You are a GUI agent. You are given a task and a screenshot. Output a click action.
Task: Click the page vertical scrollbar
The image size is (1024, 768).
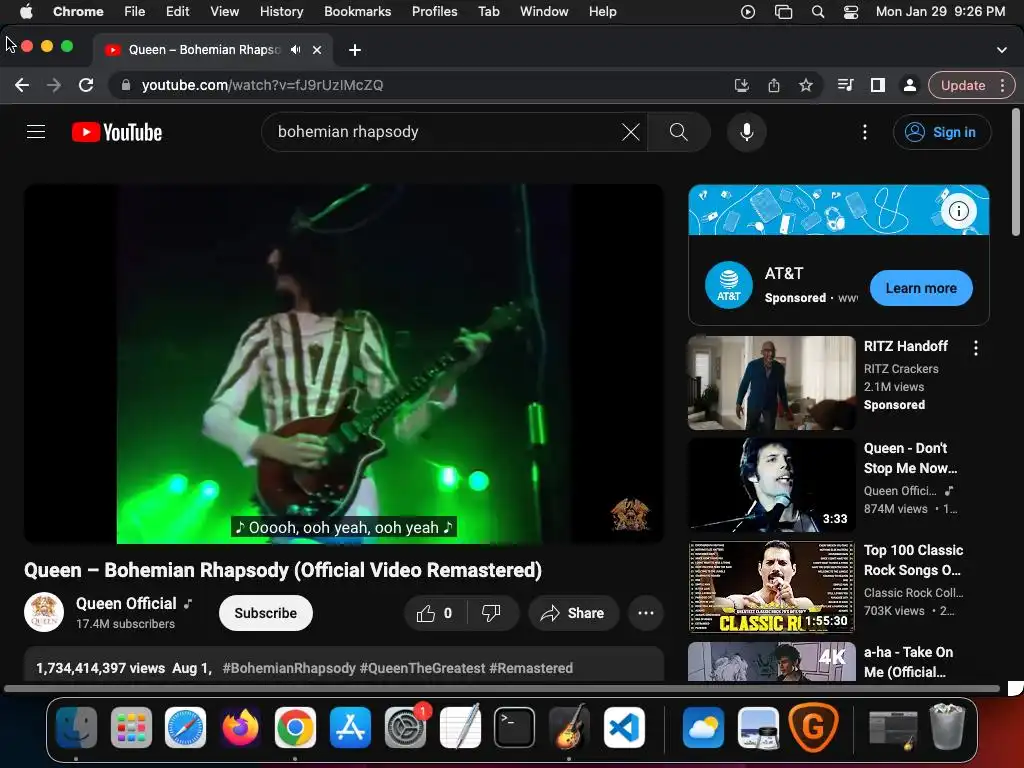click(x=1016, y=172)
